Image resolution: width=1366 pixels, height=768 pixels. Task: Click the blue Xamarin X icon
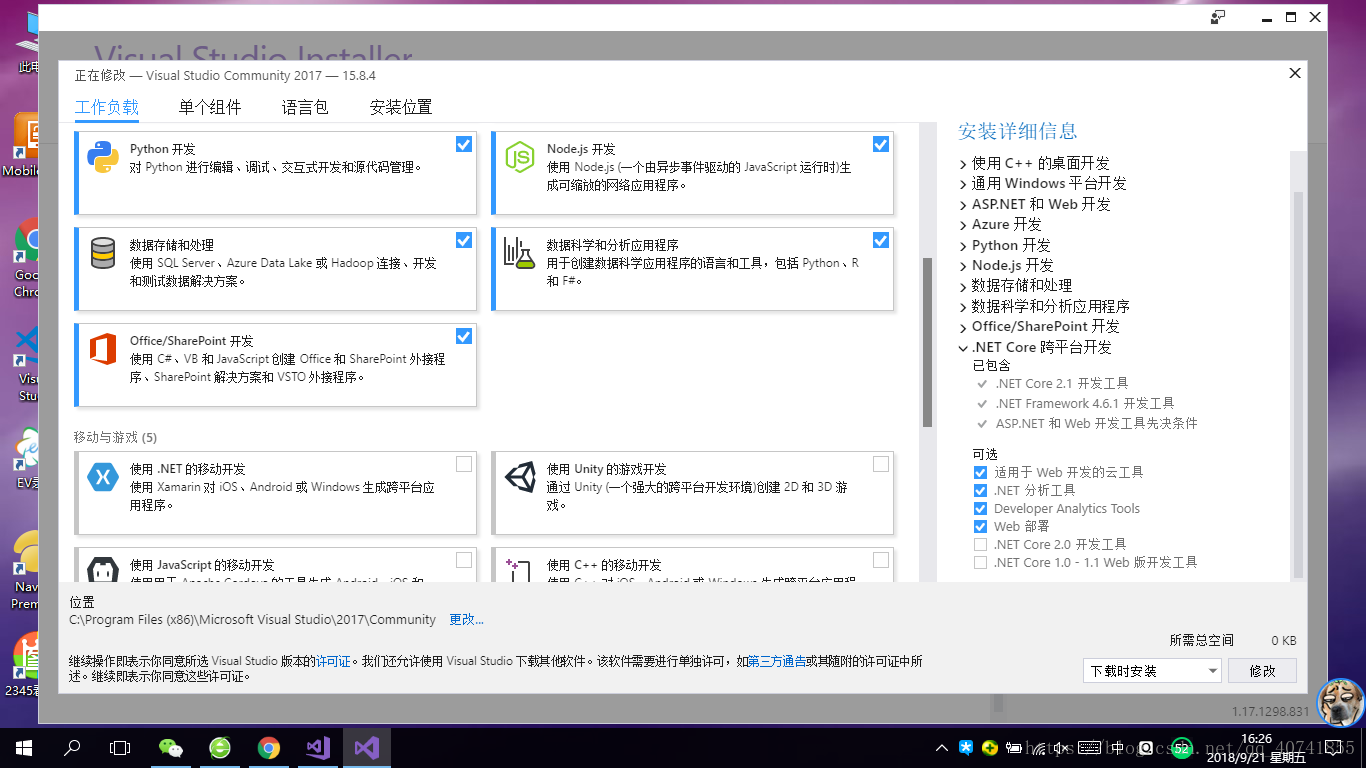pos(103,478)
